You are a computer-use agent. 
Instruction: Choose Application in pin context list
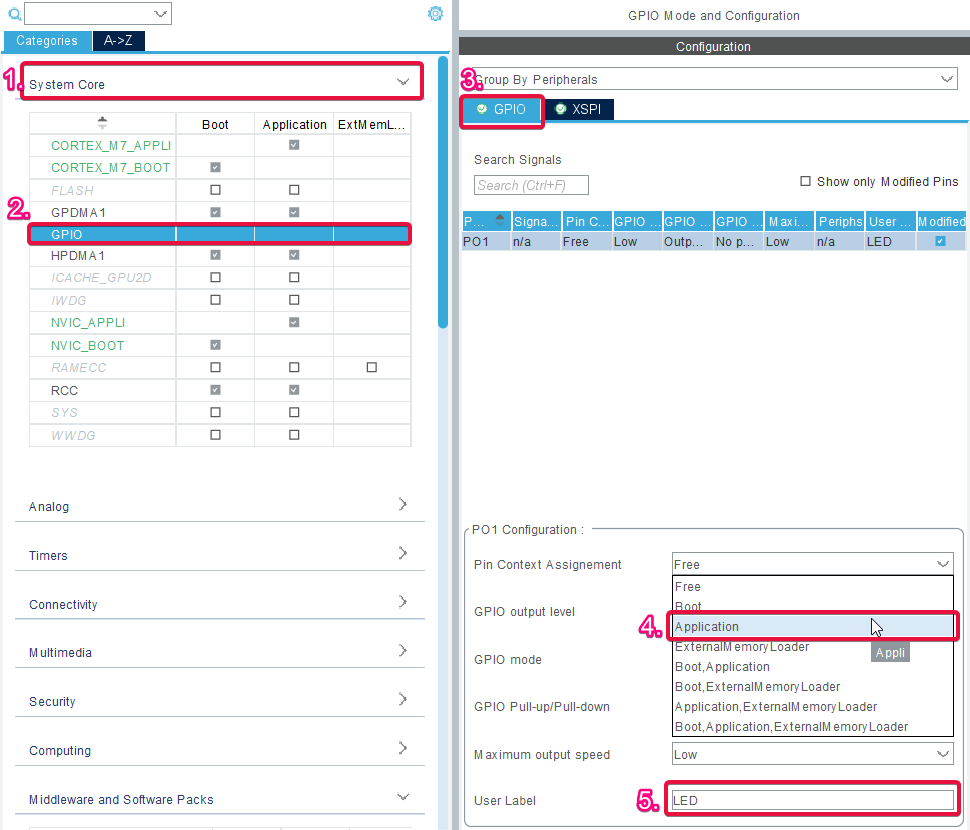click(812, 627)
